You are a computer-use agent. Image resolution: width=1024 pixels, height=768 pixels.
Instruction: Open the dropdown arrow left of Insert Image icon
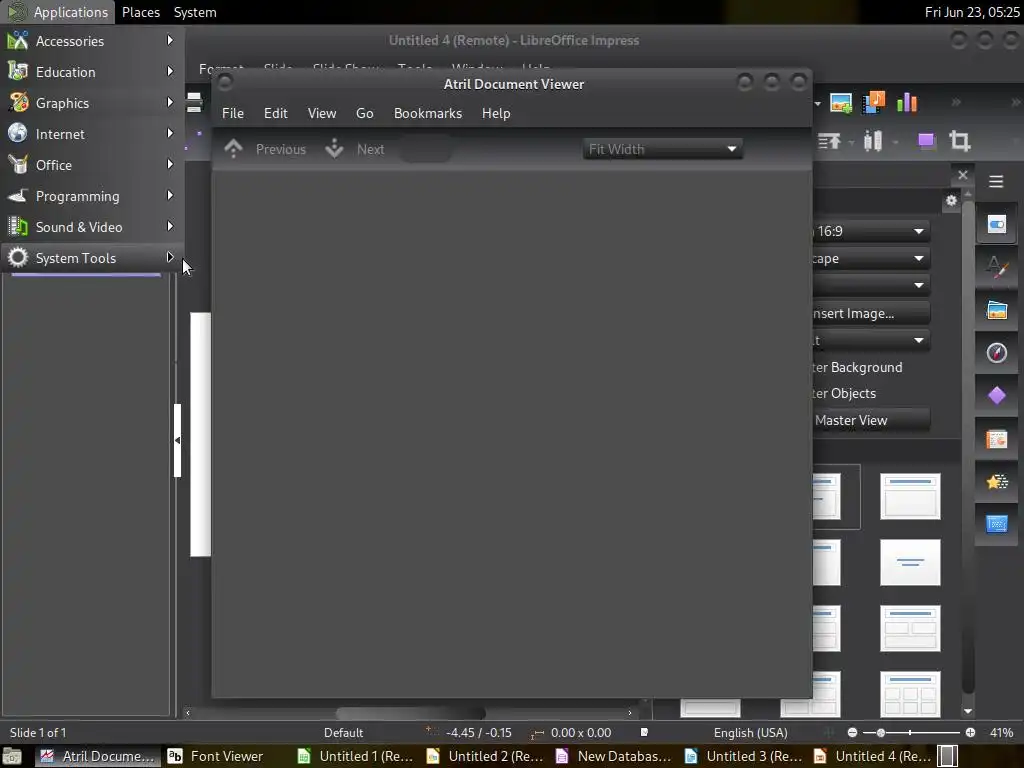[x=817, y=103]
